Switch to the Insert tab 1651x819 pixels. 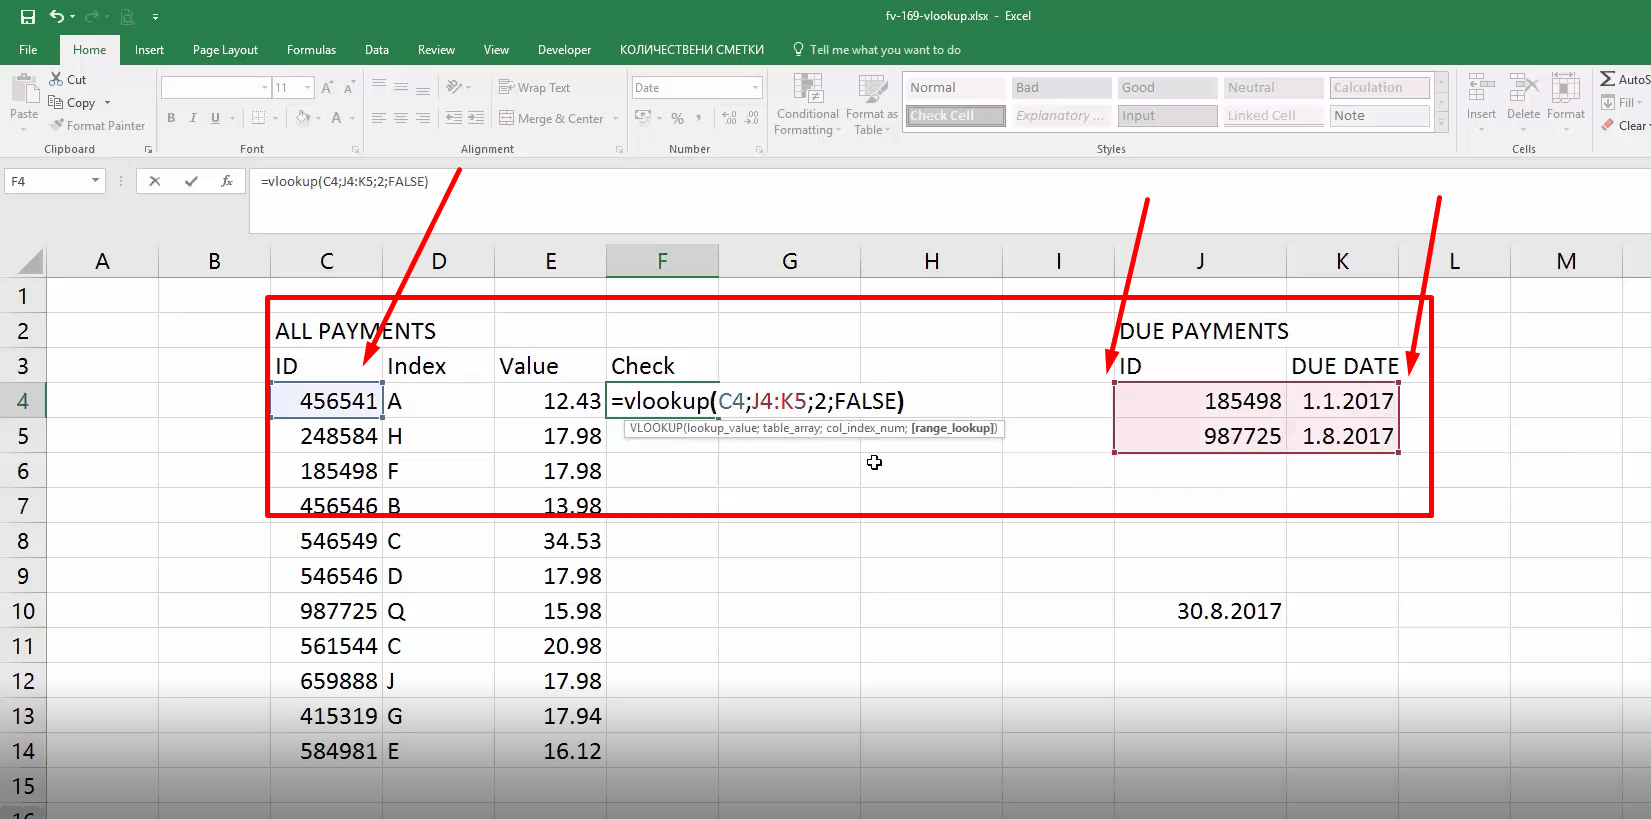coord(149,50)
